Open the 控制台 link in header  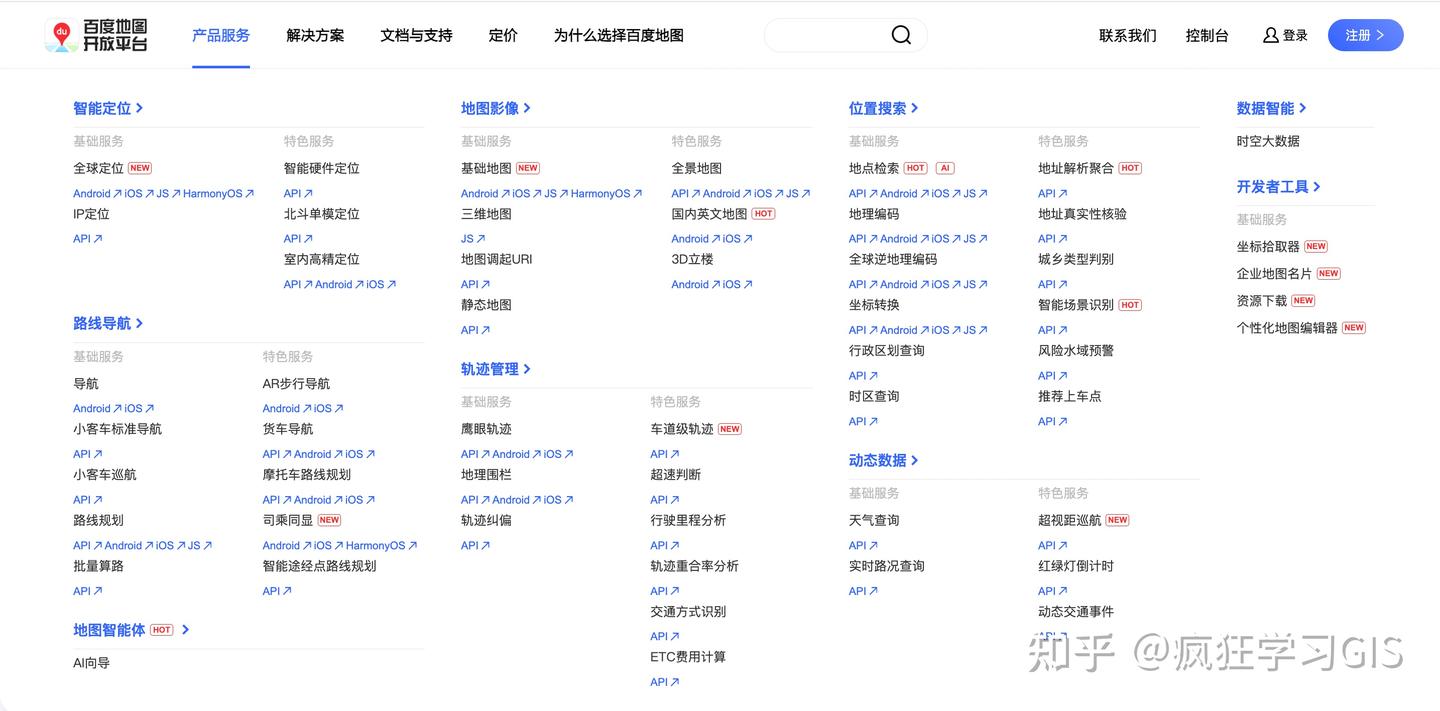[x=1206, y=35]
